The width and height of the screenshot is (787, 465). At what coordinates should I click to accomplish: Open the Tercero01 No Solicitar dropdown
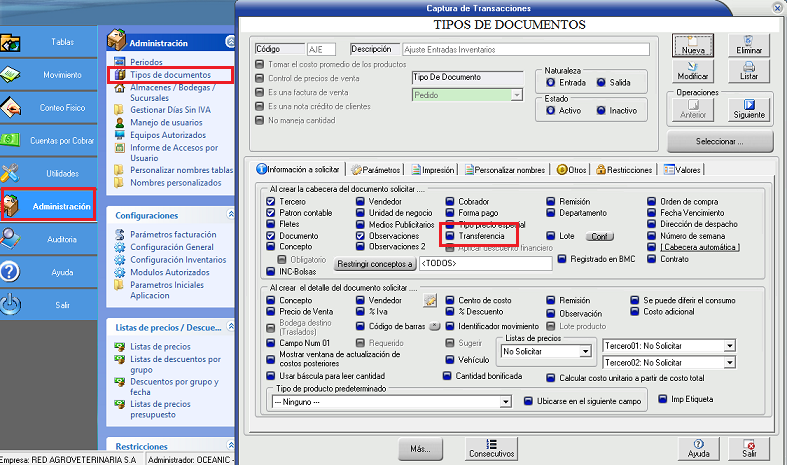point(729,346)
